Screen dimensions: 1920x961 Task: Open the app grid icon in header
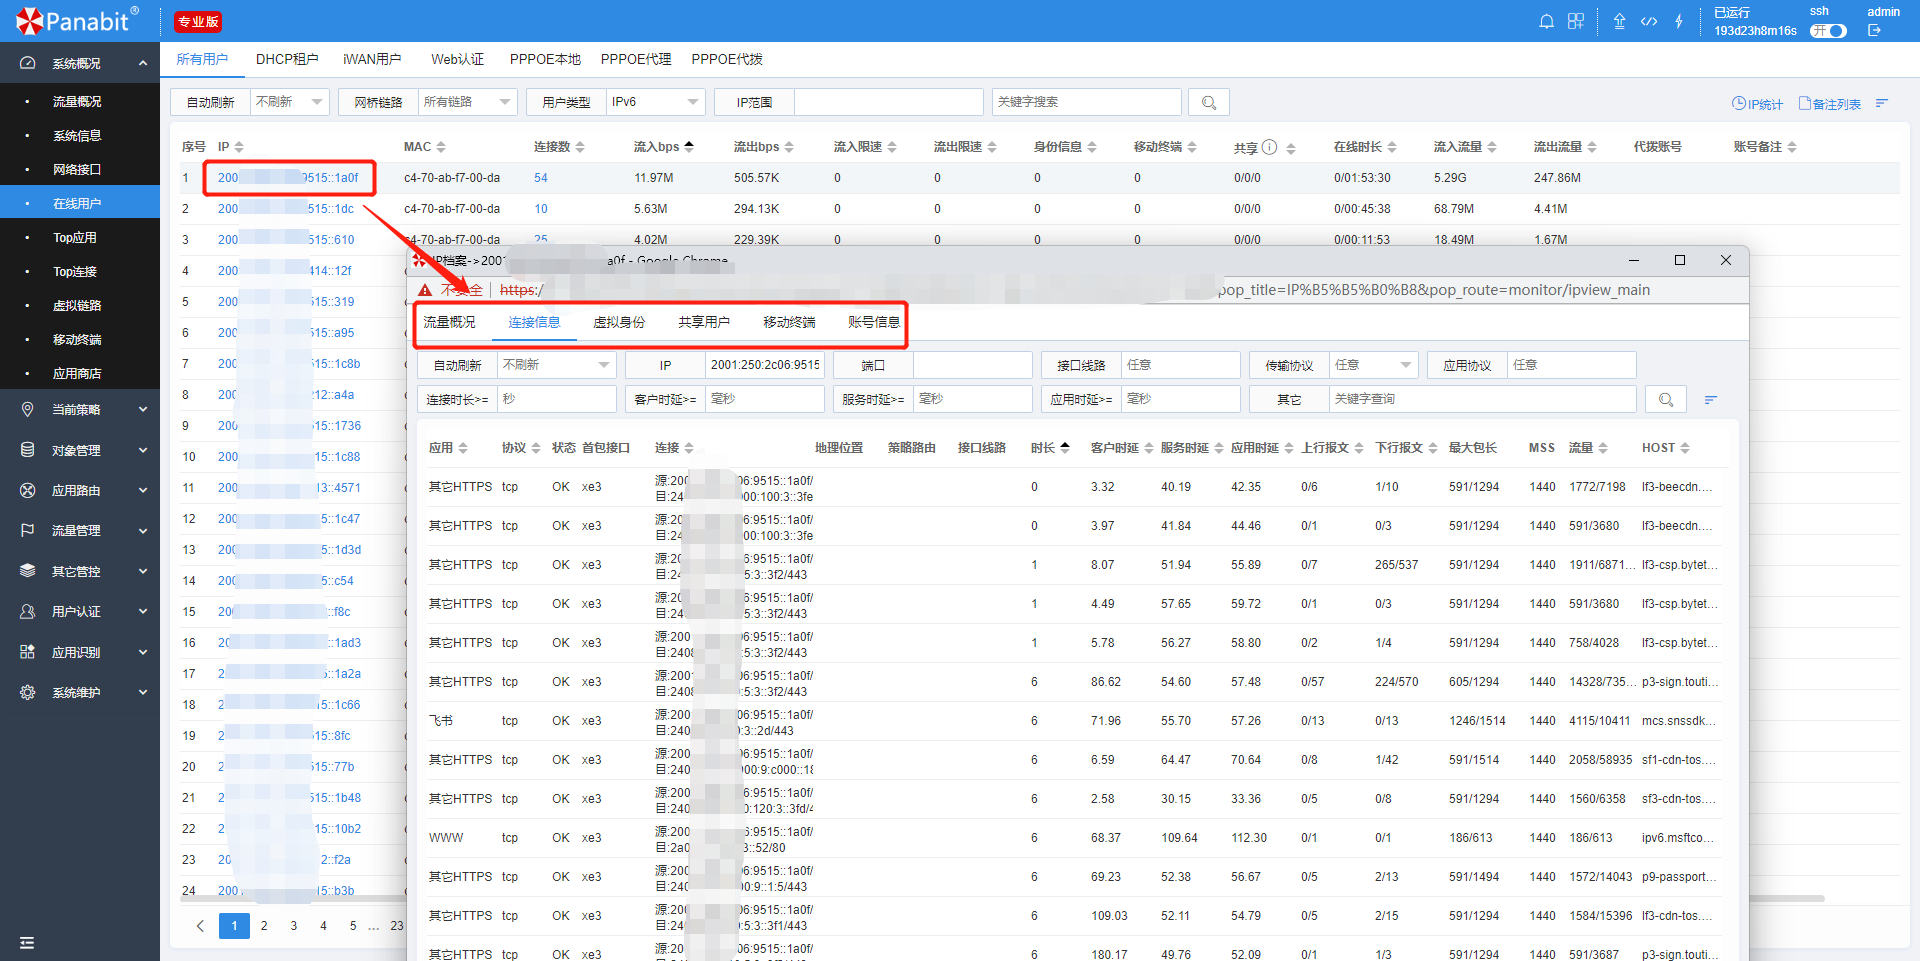1576,21
